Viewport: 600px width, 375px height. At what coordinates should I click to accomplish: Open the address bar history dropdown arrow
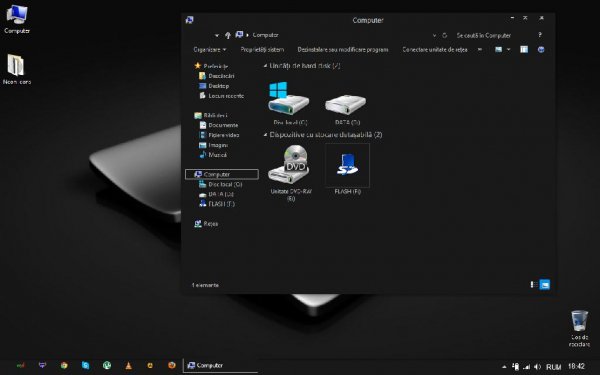(x=434, y=35)
